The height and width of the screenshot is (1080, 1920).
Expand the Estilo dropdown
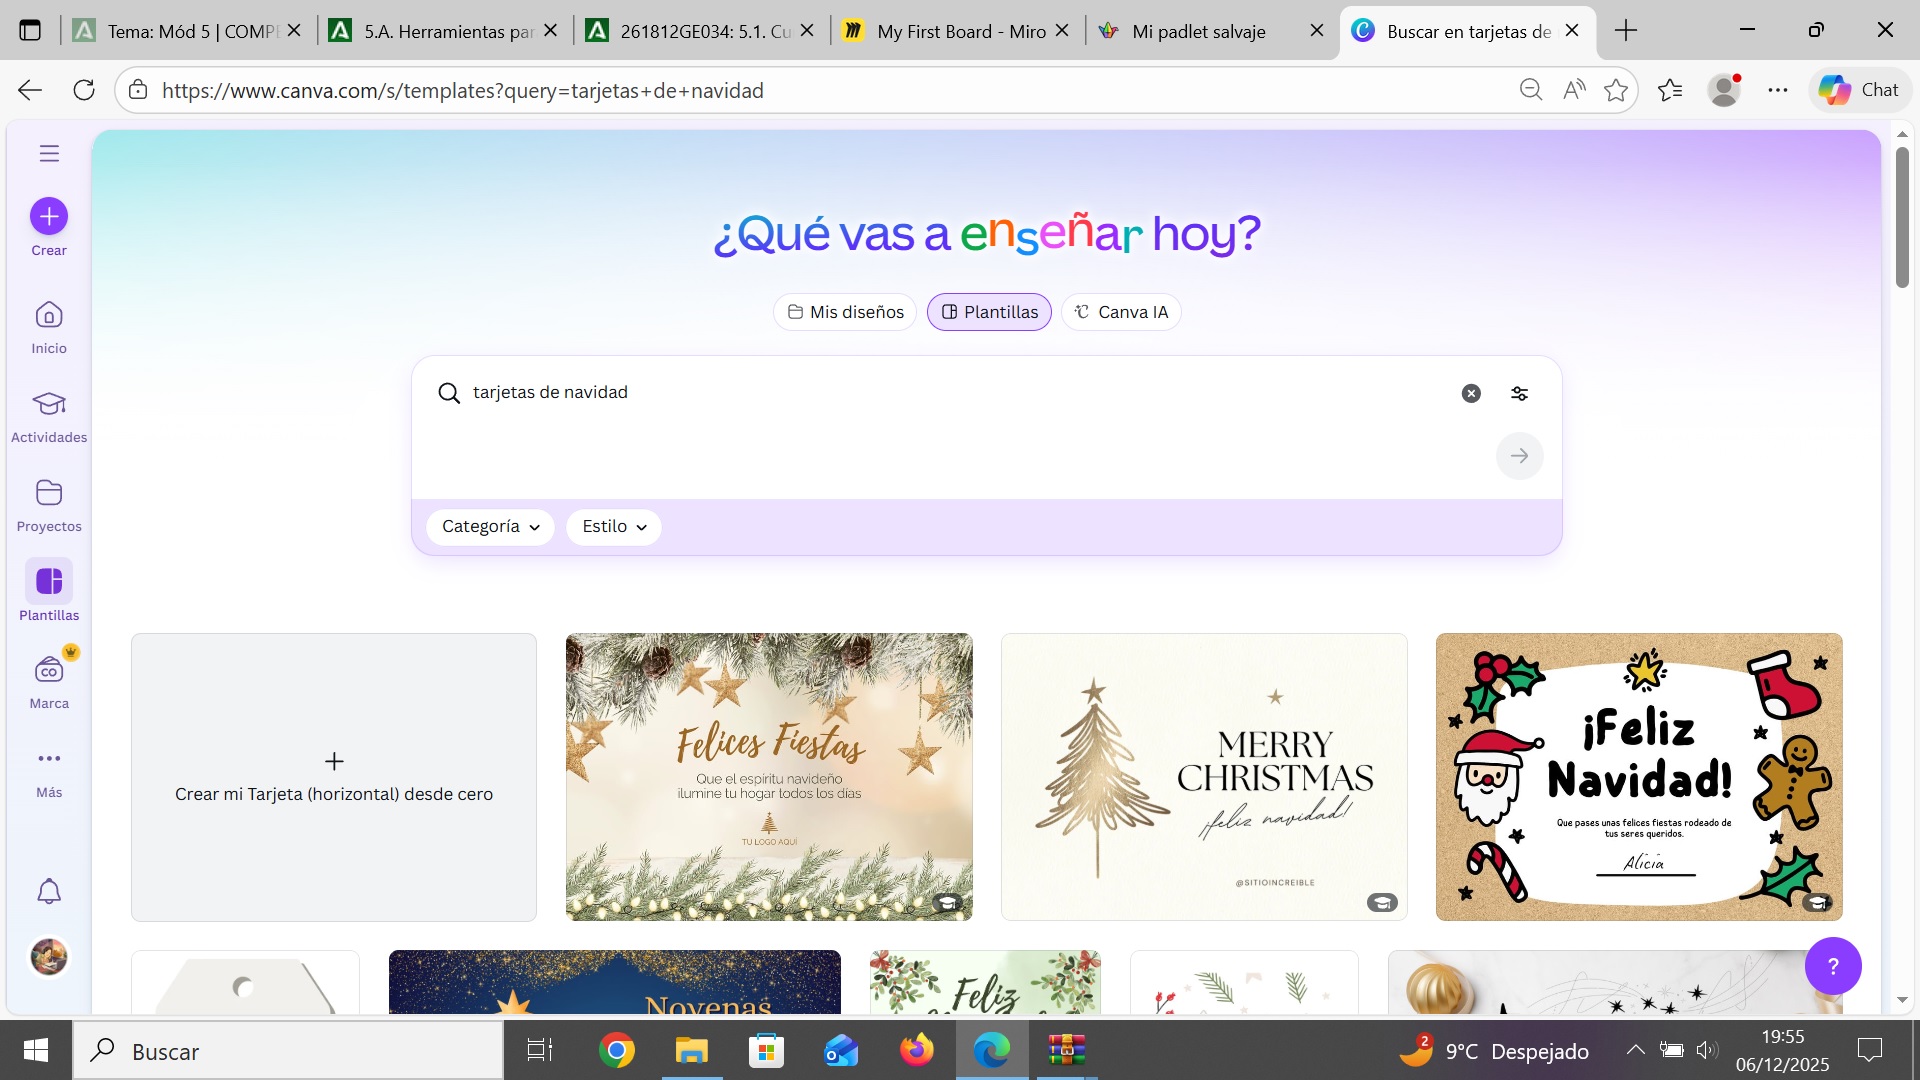tap(614, 527)
